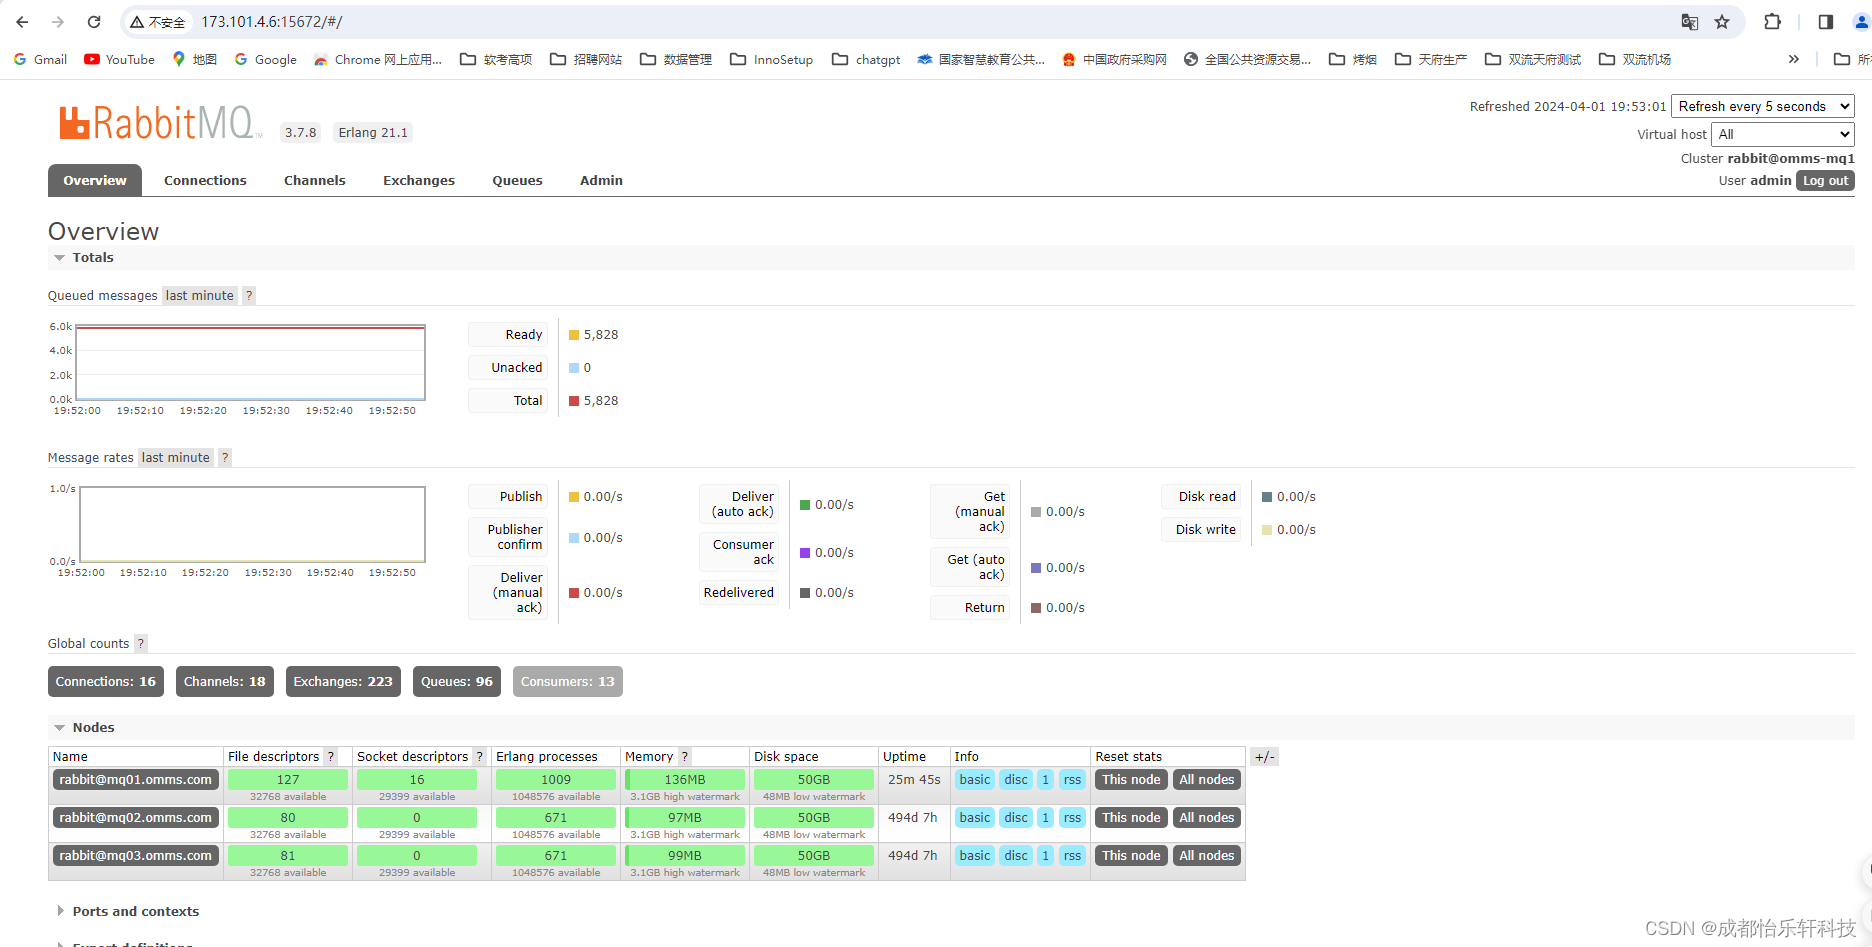Switch to the Connections tab
This screenshot has height=947, width=1872.
(x=205, y=180)
